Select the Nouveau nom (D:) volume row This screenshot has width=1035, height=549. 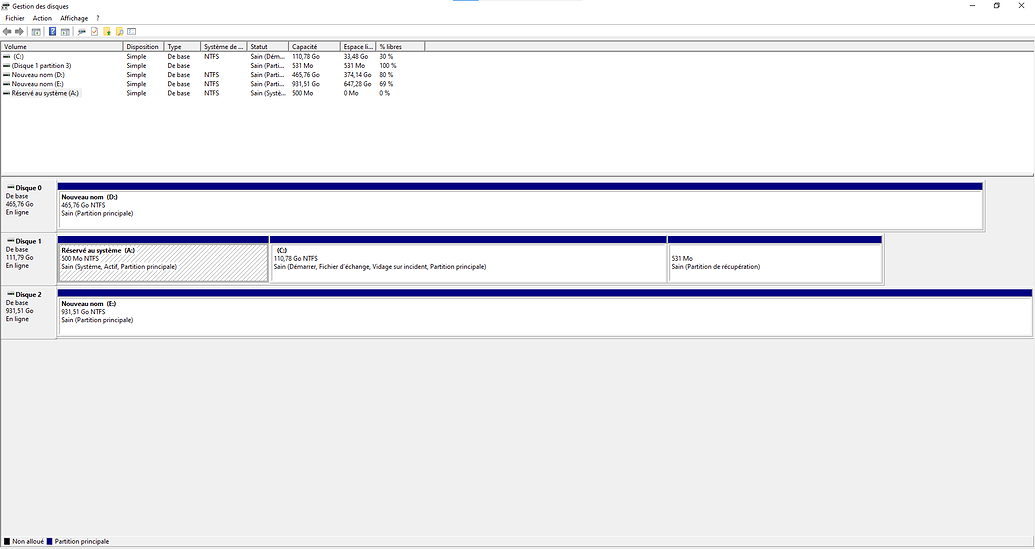(38, 75)
